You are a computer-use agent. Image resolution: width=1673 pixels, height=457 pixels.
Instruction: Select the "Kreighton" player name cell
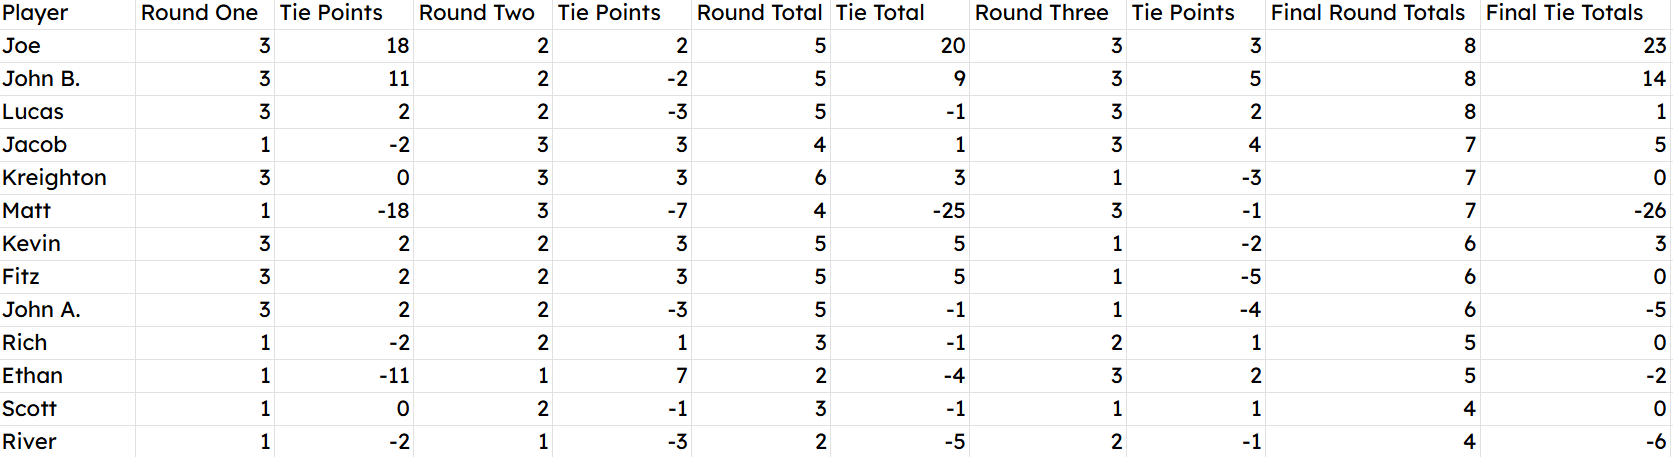(x=54, y=178)
